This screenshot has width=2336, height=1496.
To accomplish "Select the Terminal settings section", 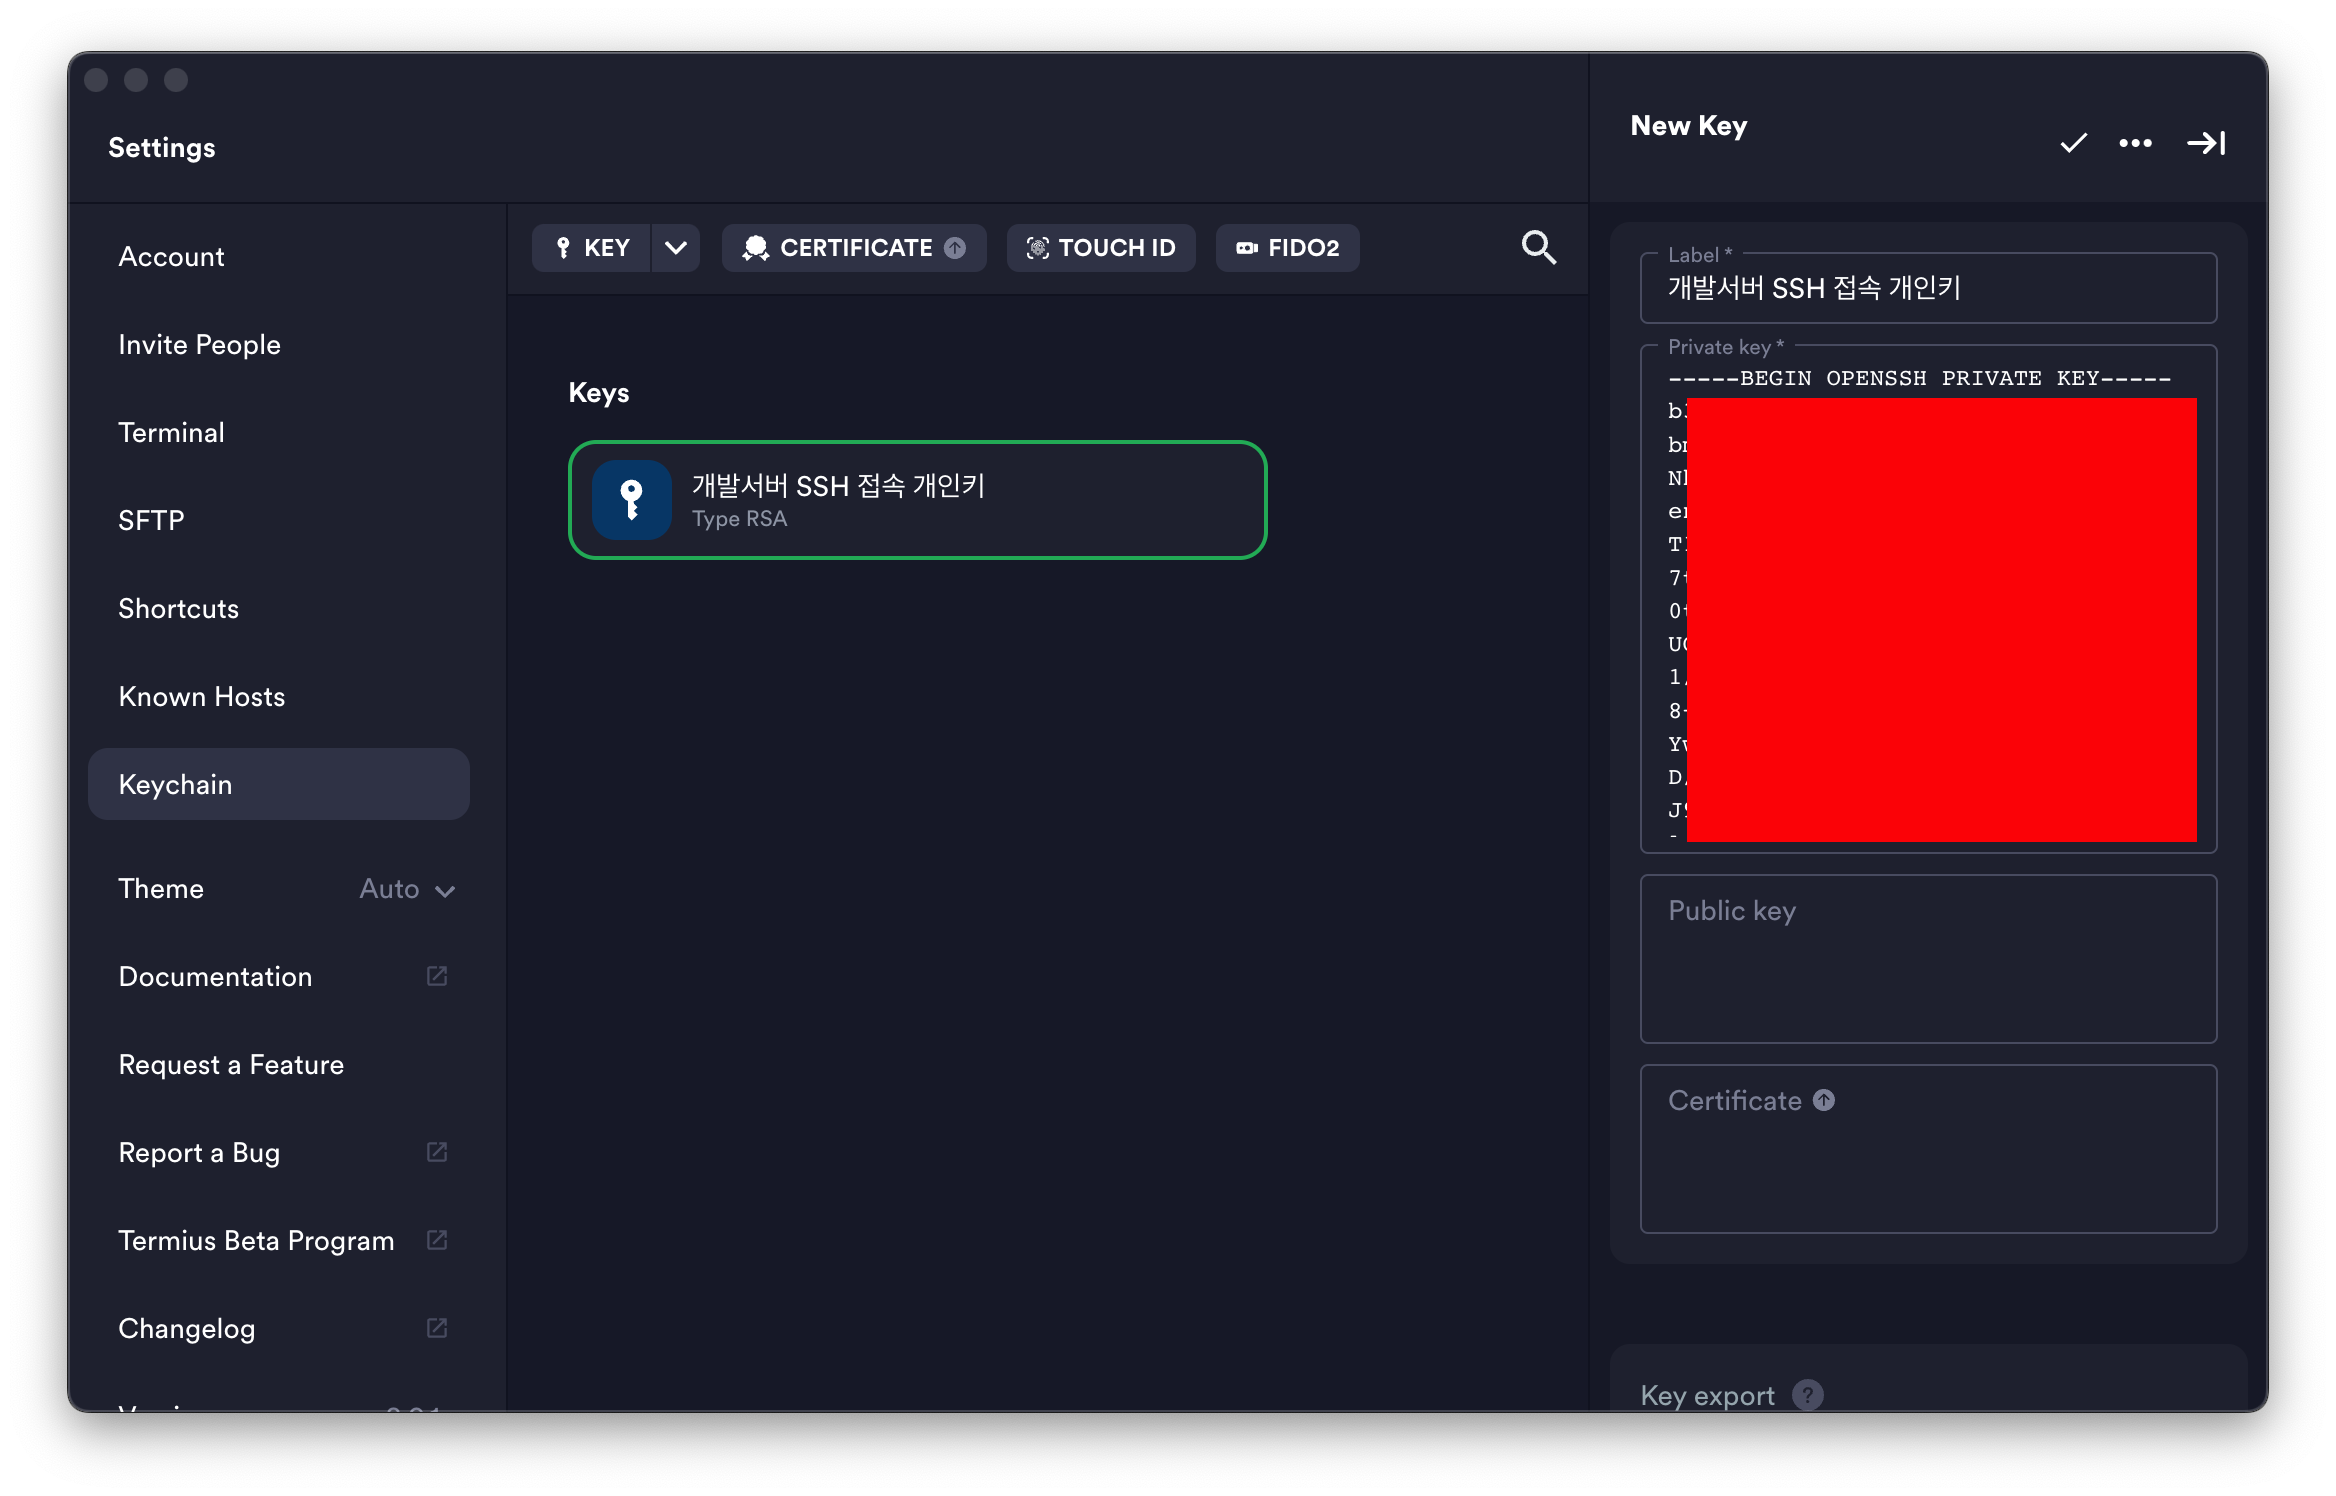I will point(171,433).
